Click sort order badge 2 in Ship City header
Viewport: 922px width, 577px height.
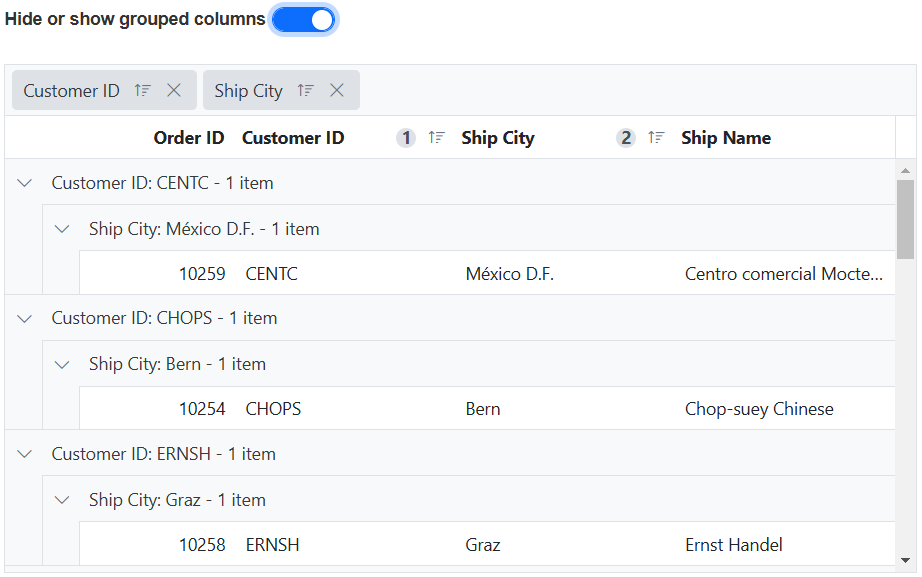click(x=626, y=138)
